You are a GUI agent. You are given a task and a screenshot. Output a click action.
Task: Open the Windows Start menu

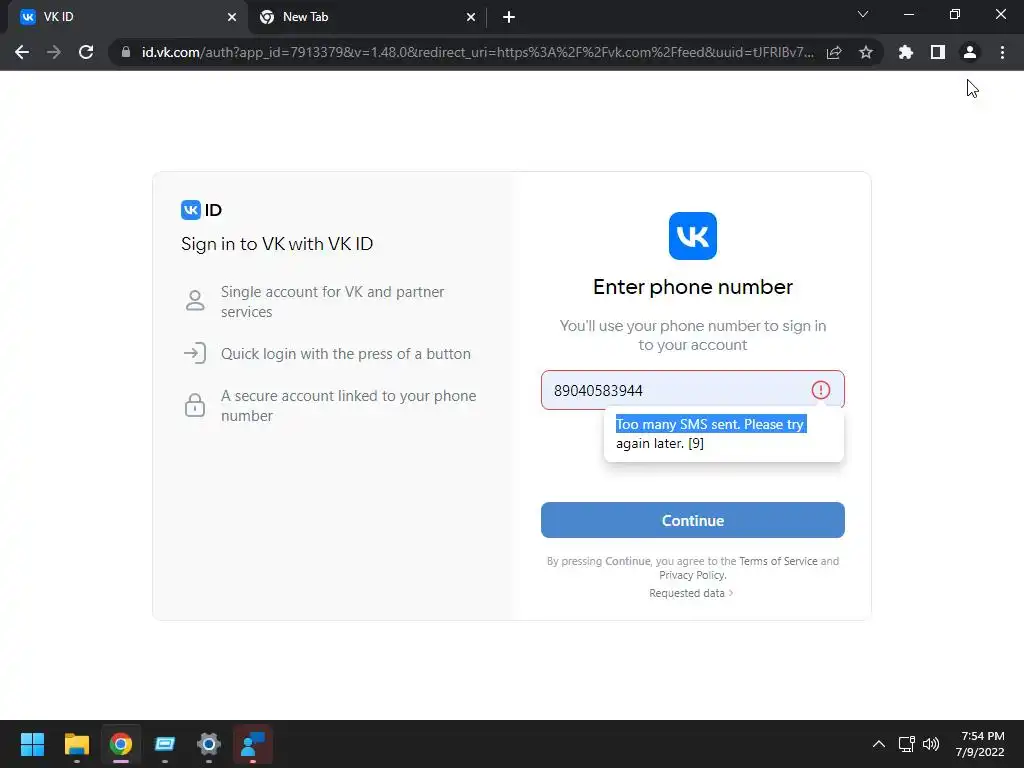click(33, 744)
